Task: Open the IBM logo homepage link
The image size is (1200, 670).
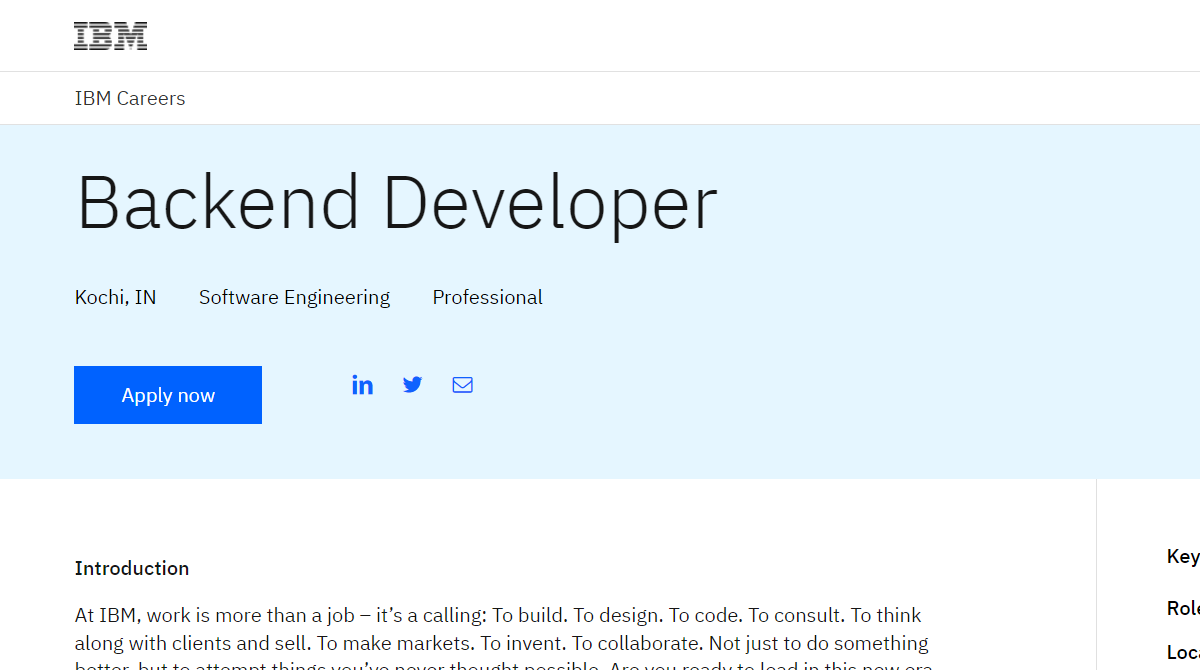Action: point(110,36)
